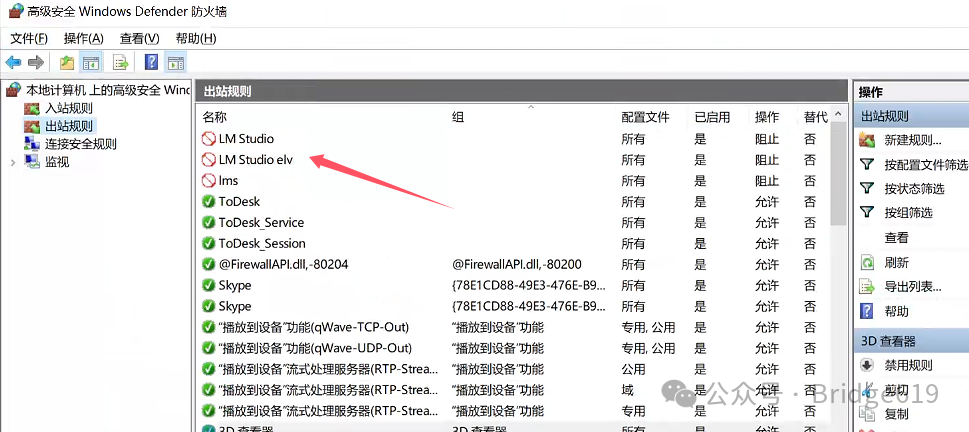Screen dimensions: 969x432
Task: Click the icon beside @FirewallAPI.dll,-80204
Action: [x=209, y=265]
